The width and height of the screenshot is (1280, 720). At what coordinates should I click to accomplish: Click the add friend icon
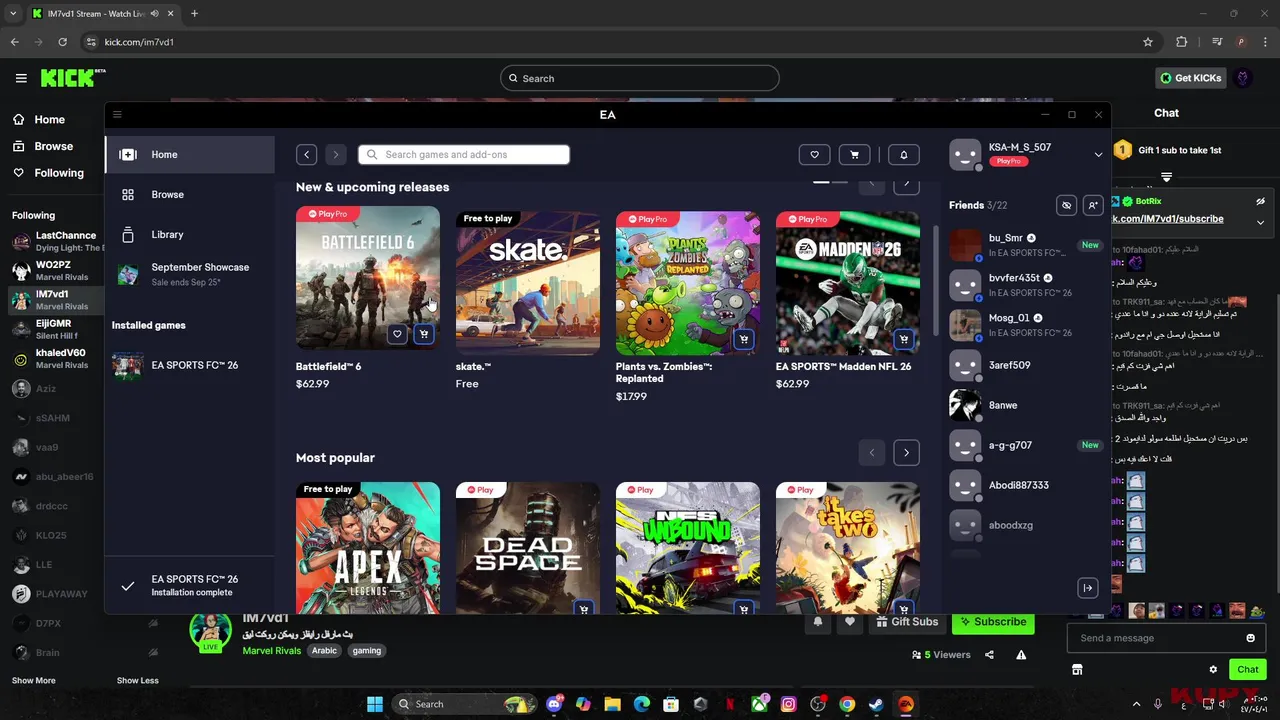(x=1093, y=205)
